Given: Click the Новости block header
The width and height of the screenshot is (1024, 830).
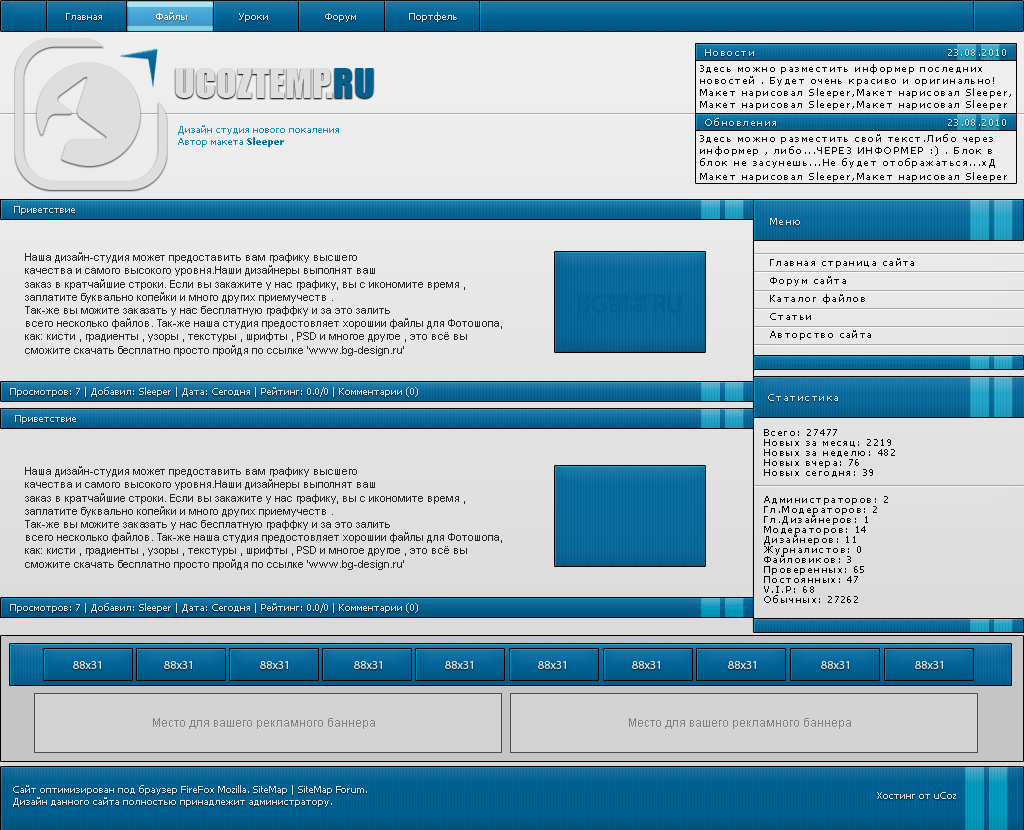Looking at the screenshot, I should click(856, 52).
